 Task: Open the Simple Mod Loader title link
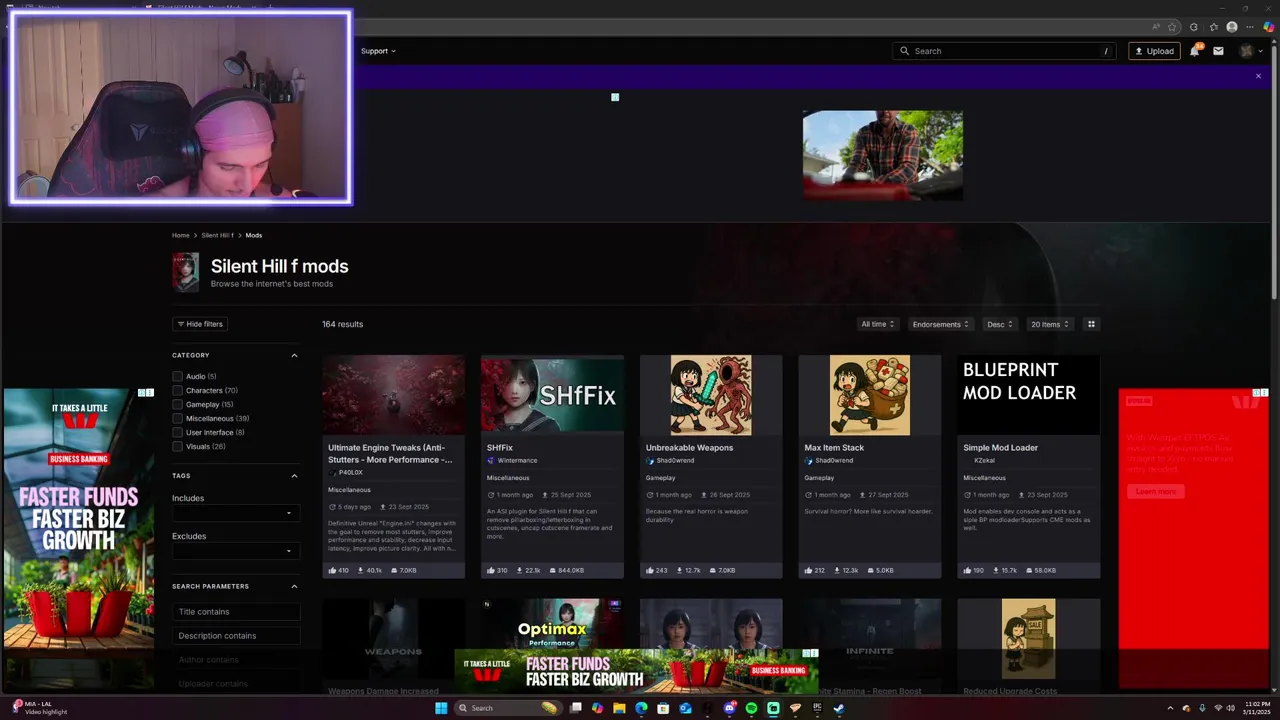pos(1000,448)
